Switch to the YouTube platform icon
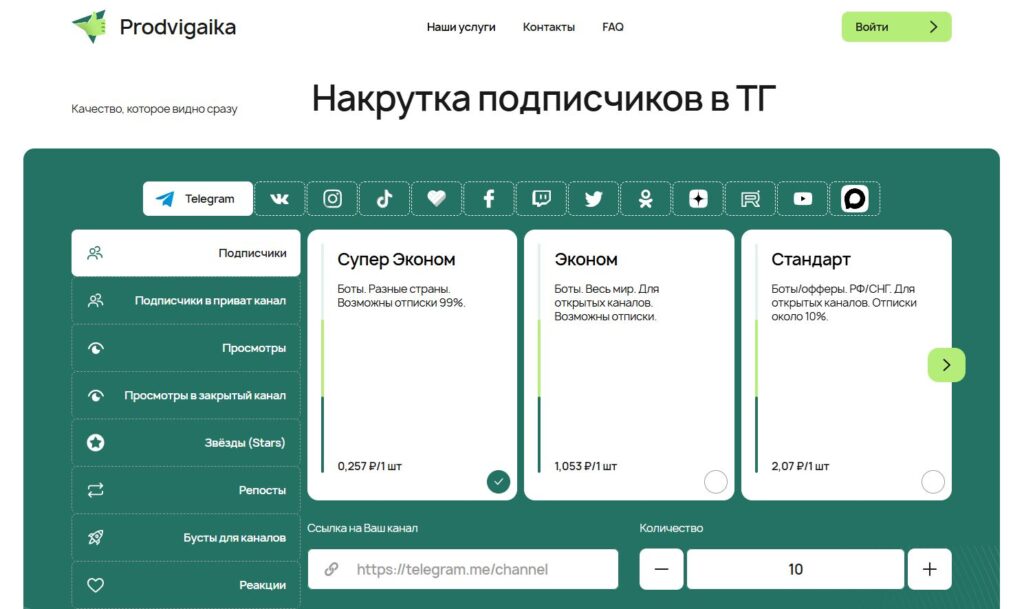This screenshot has width=1024, height=609. tap(803, 198)
